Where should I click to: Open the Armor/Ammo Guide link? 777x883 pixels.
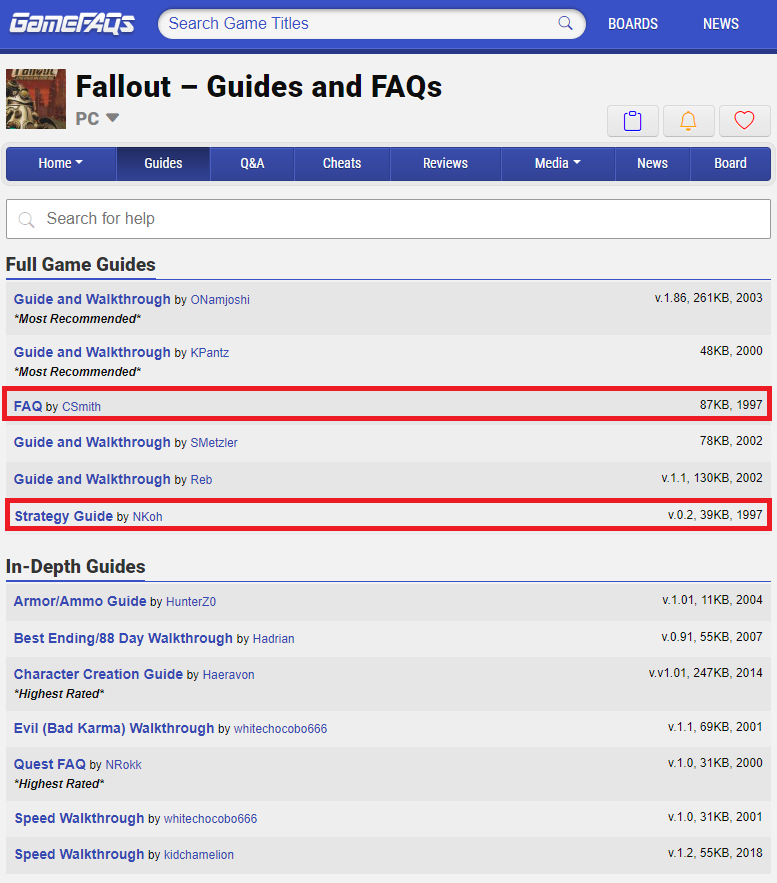pyautogui.click(x=80, y=601)
